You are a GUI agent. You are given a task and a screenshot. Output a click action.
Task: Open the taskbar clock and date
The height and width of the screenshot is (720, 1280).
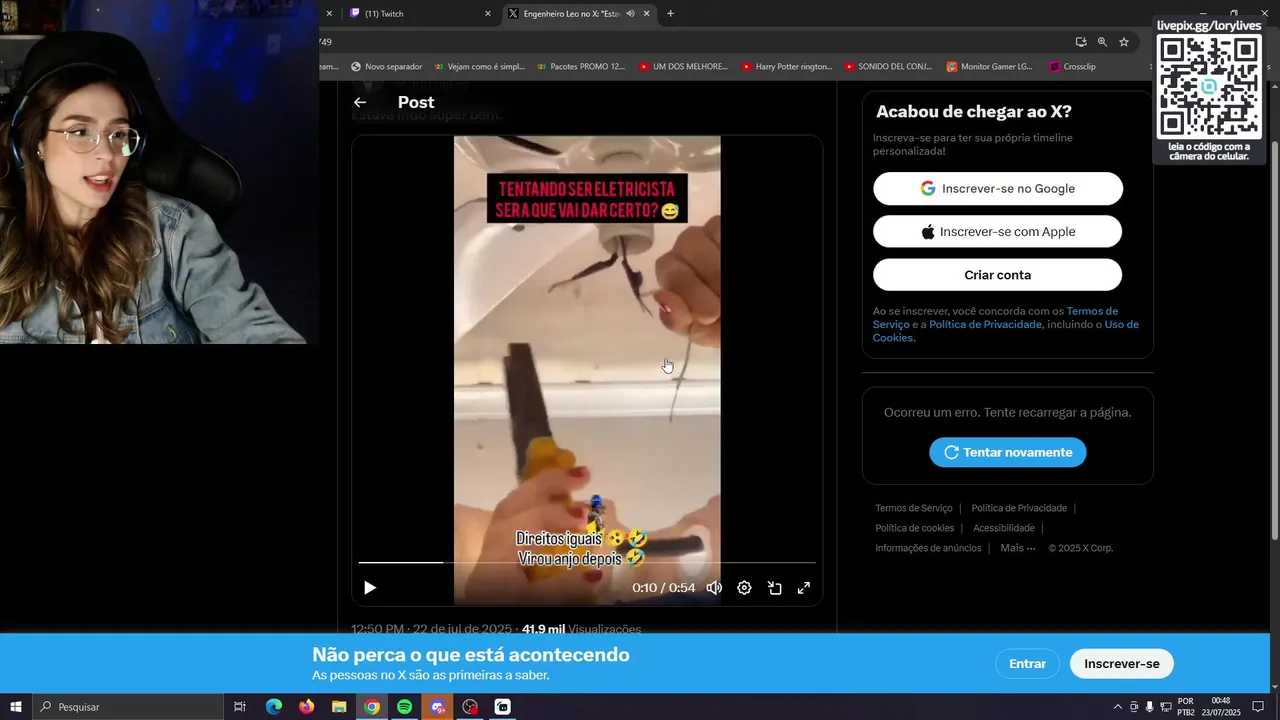(x=1222, y=707)
